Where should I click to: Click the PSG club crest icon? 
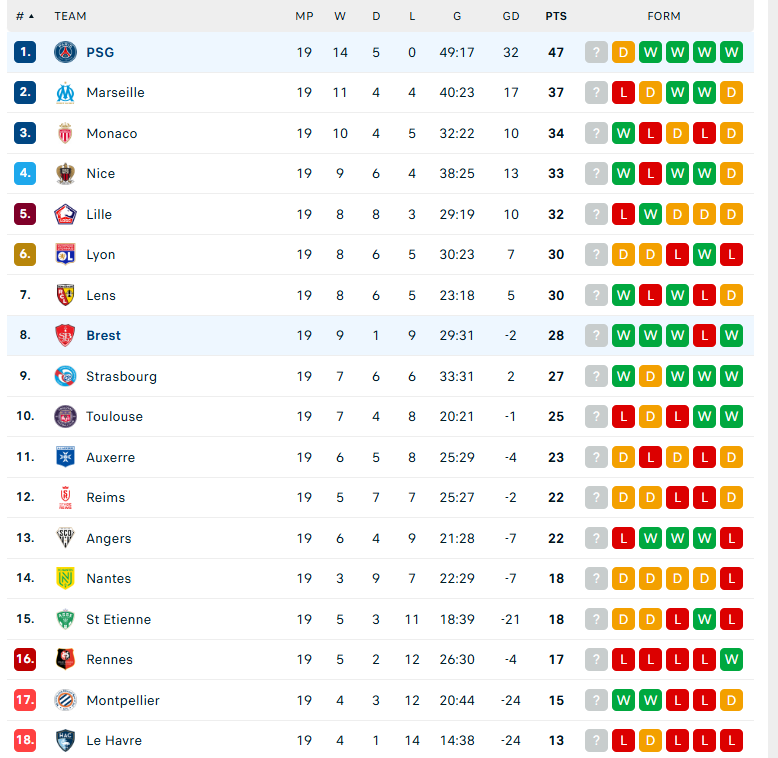click(x=65, y=52)
